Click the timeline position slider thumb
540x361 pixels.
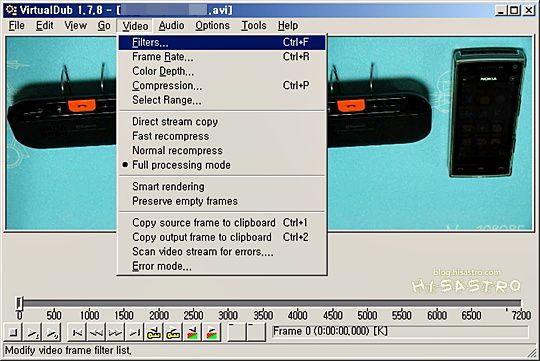[19, 303]
